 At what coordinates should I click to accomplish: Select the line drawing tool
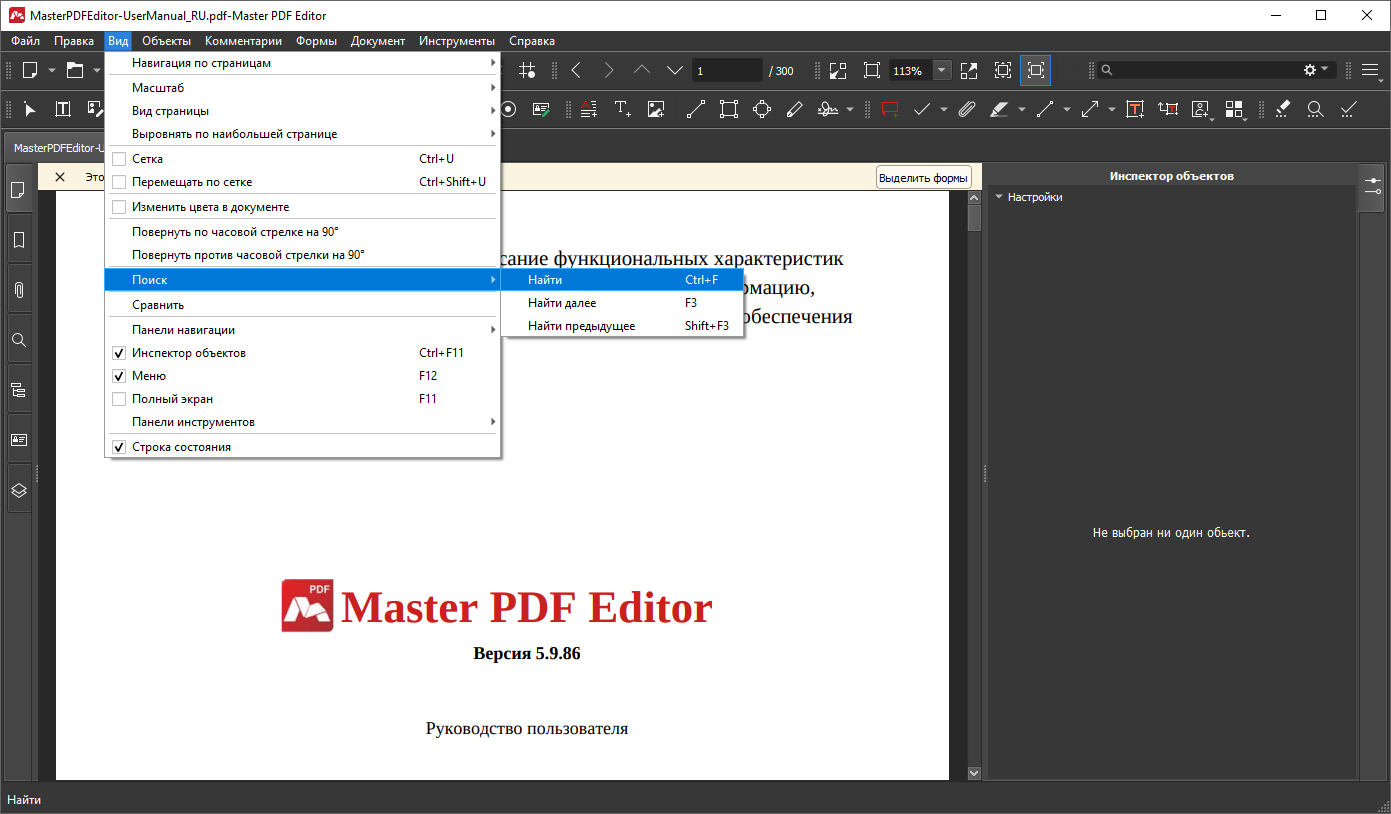[695, 109]
